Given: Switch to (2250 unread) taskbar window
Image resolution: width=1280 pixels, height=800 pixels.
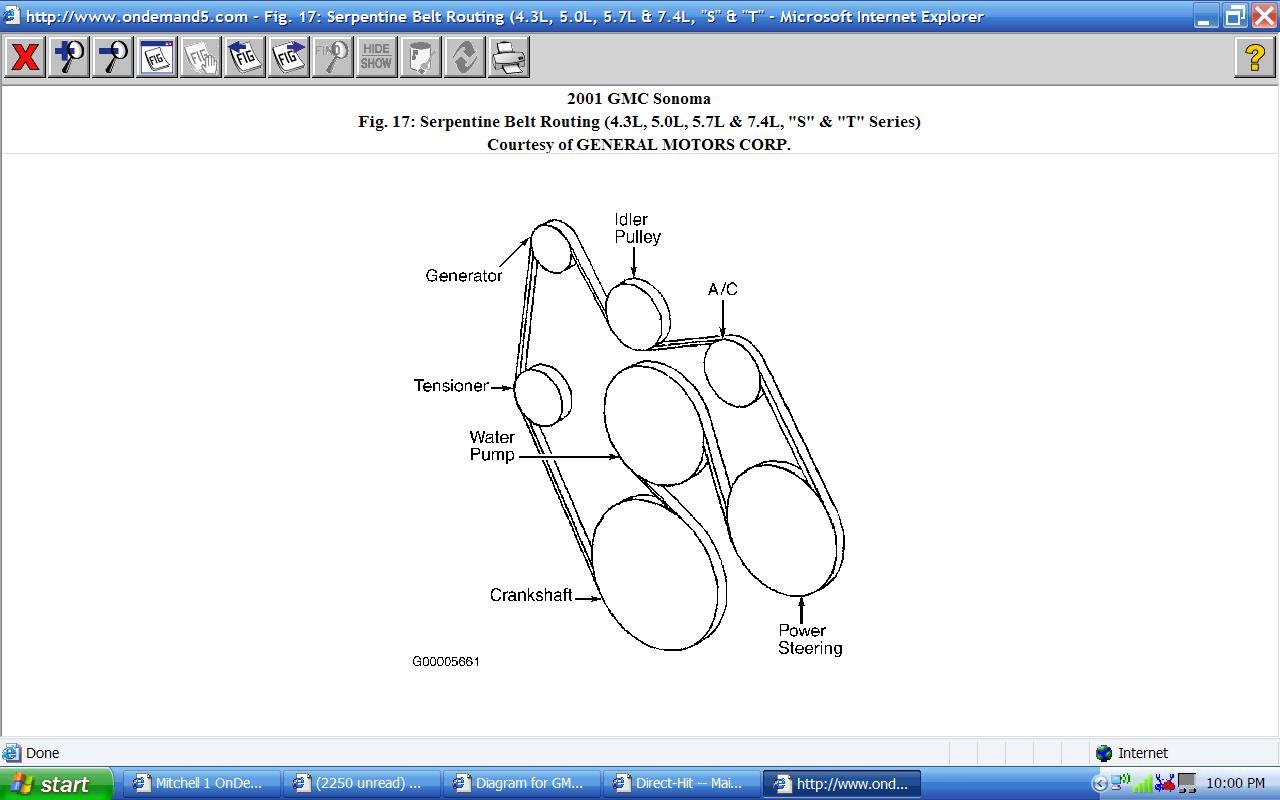Looking at the screenshot, I should [360, 783].
